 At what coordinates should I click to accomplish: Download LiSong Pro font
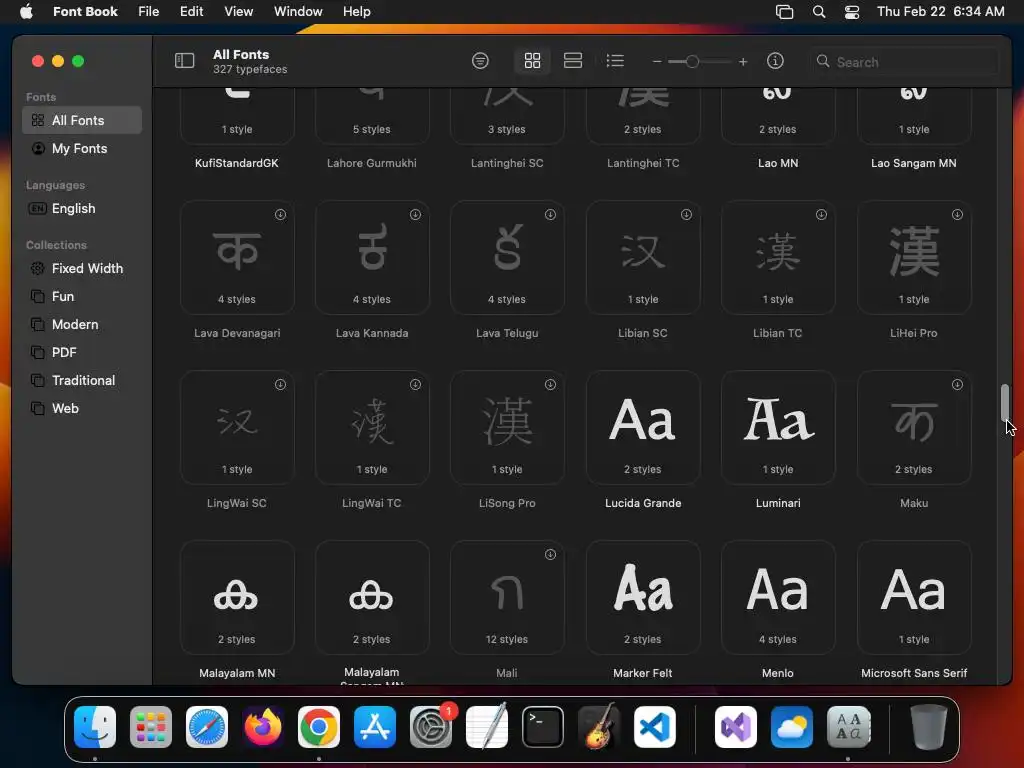(x=551, y=385)
